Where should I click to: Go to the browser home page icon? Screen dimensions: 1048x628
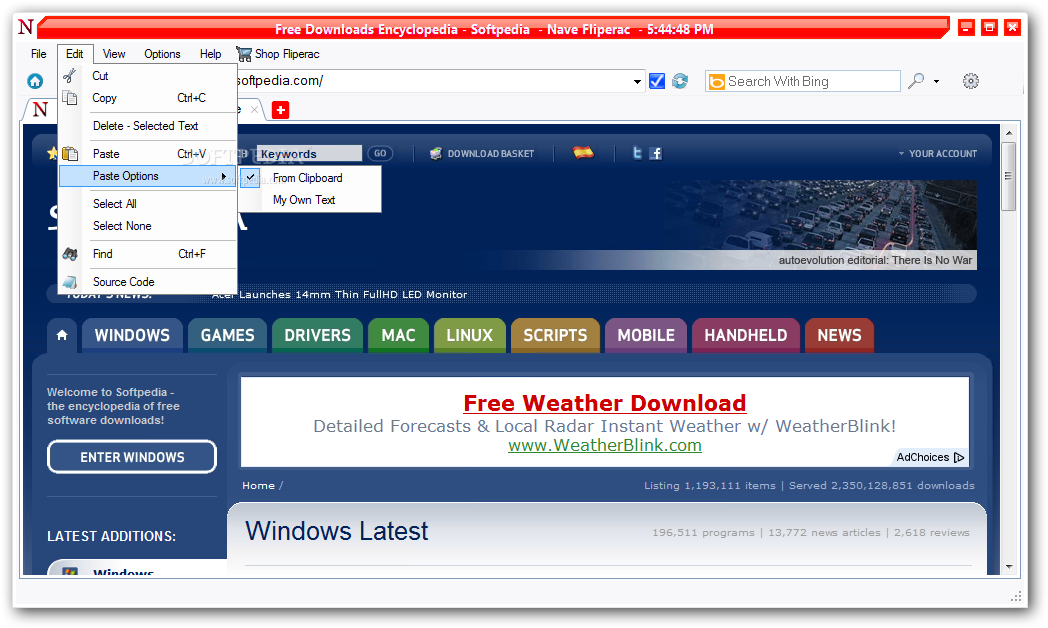(35, 82)
